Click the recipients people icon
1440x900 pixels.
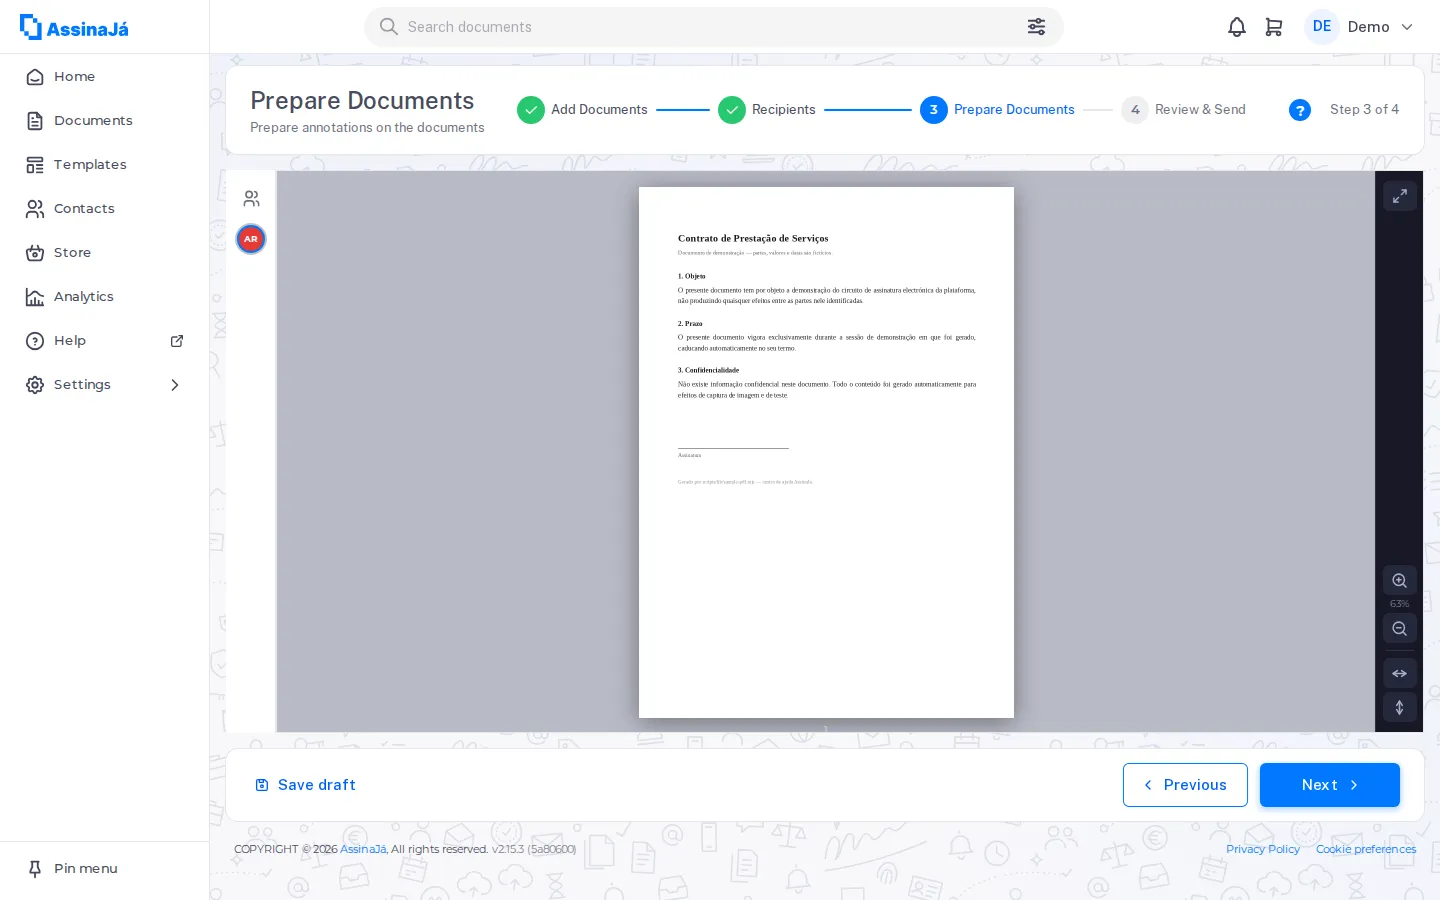(251, 198)
